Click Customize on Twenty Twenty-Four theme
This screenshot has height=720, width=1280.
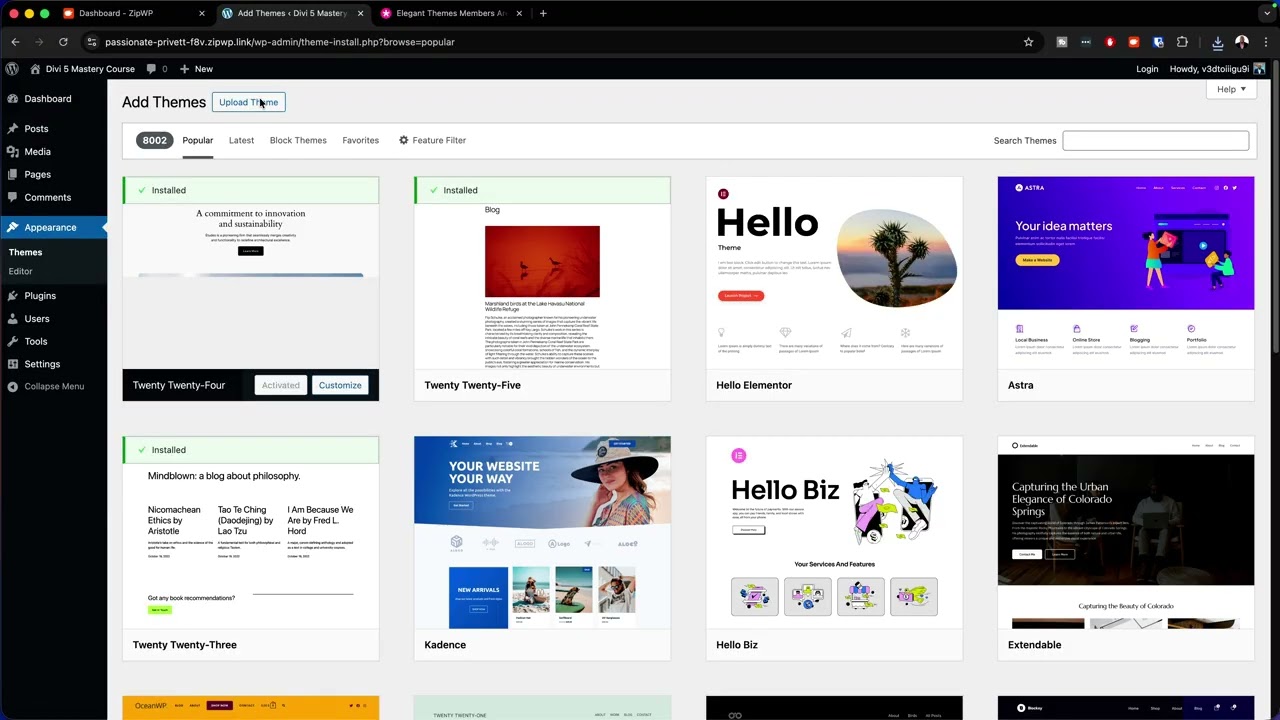(x=340, y=386)
